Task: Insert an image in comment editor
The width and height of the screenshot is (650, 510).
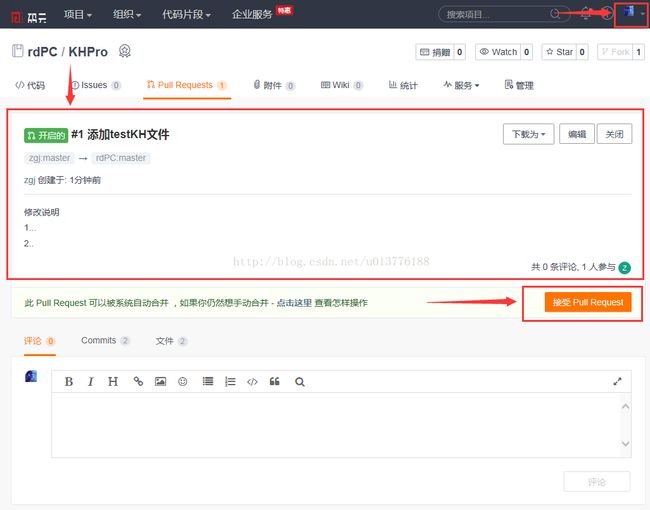Action: 160,381
